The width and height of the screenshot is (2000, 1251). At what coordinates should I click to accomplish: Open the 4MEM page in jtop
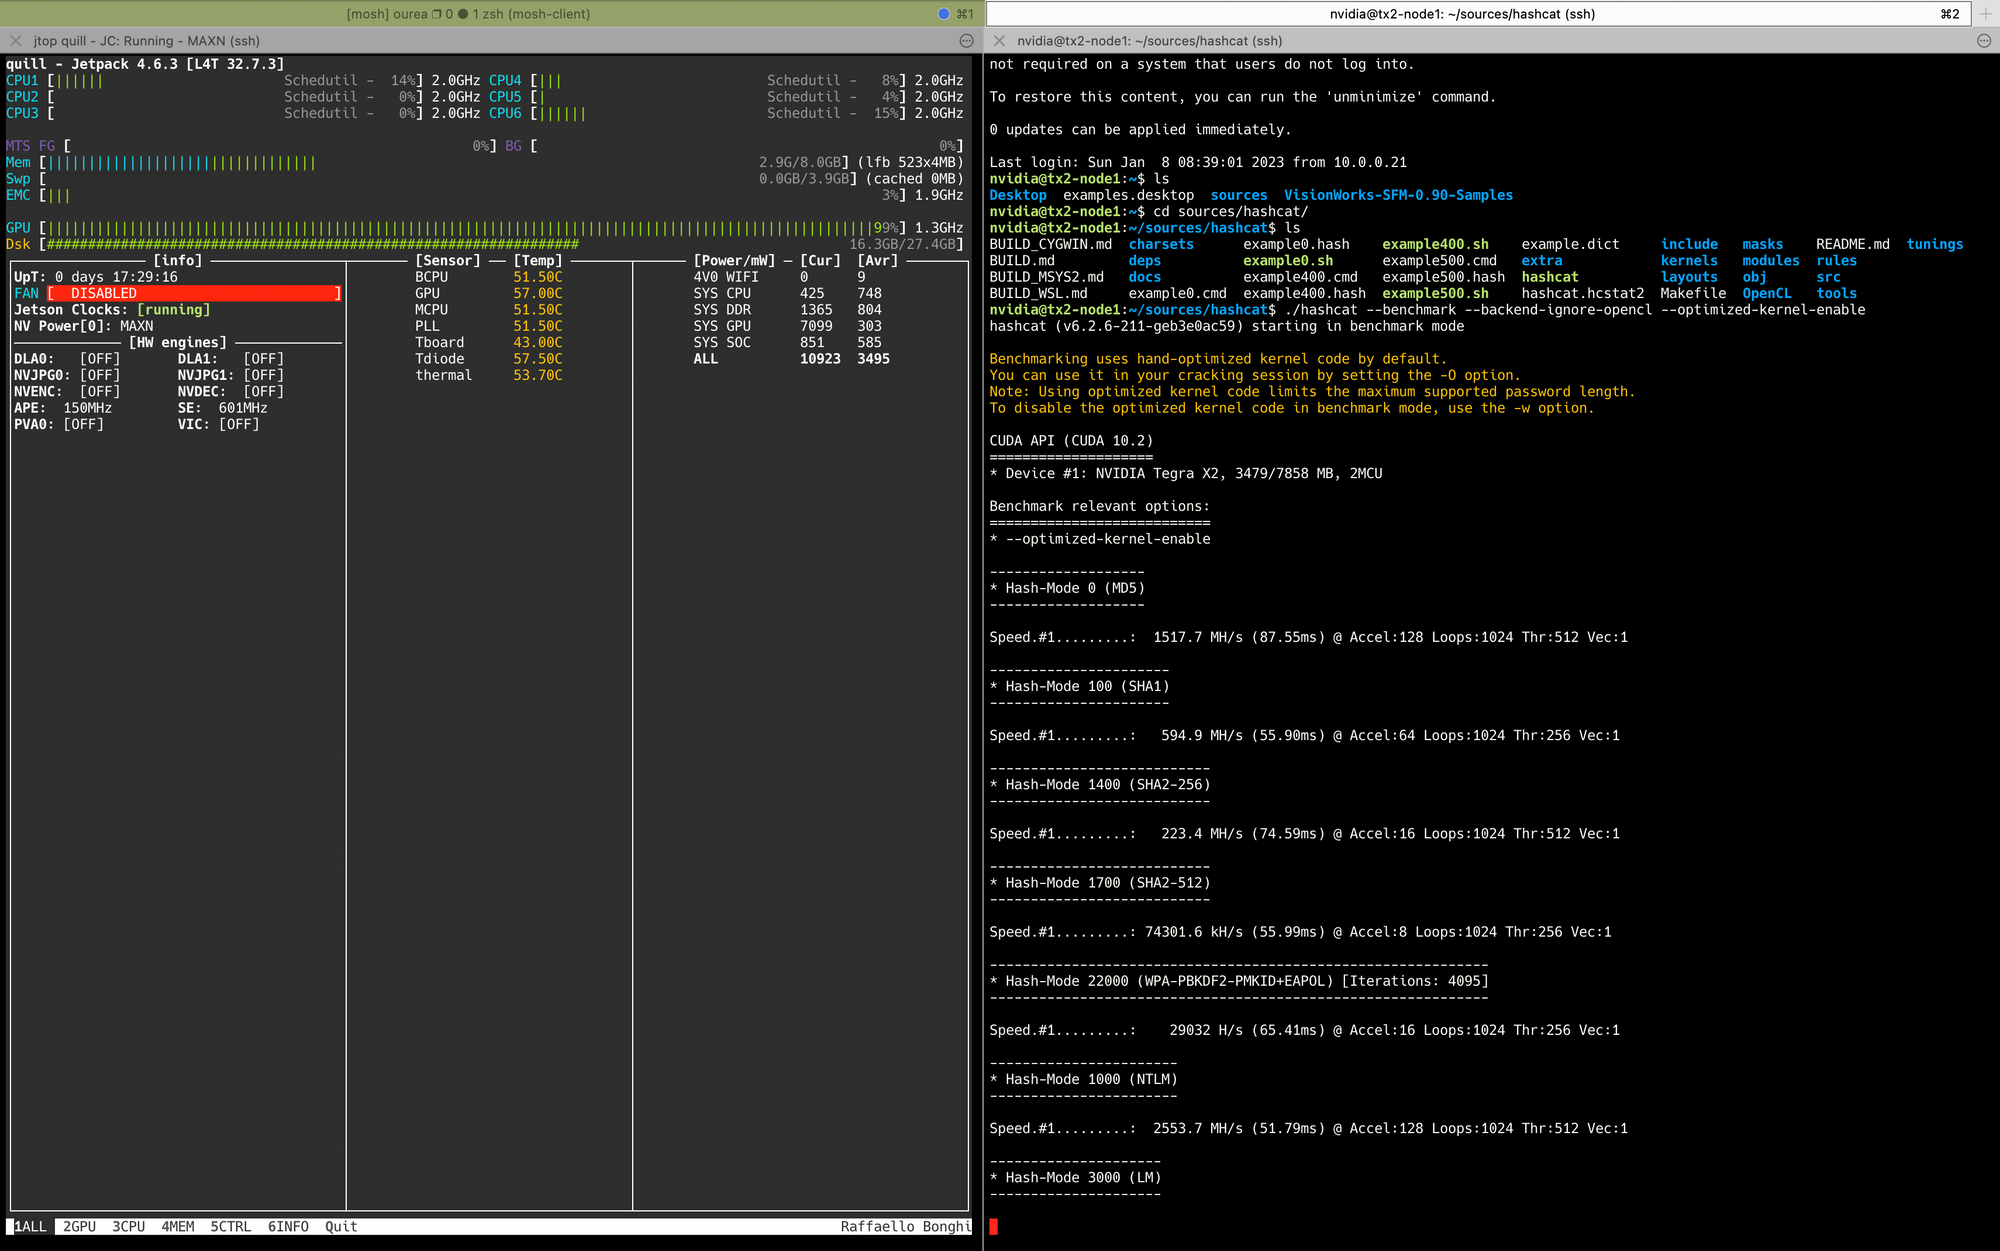pyautogui.click(x=178, y=1226)
